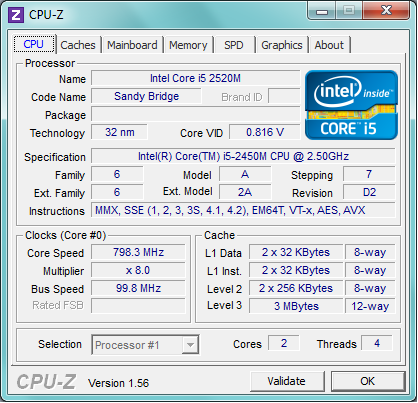Select the Memory tab
Viewport: 418px width, 403px height.
pos(188,45)
